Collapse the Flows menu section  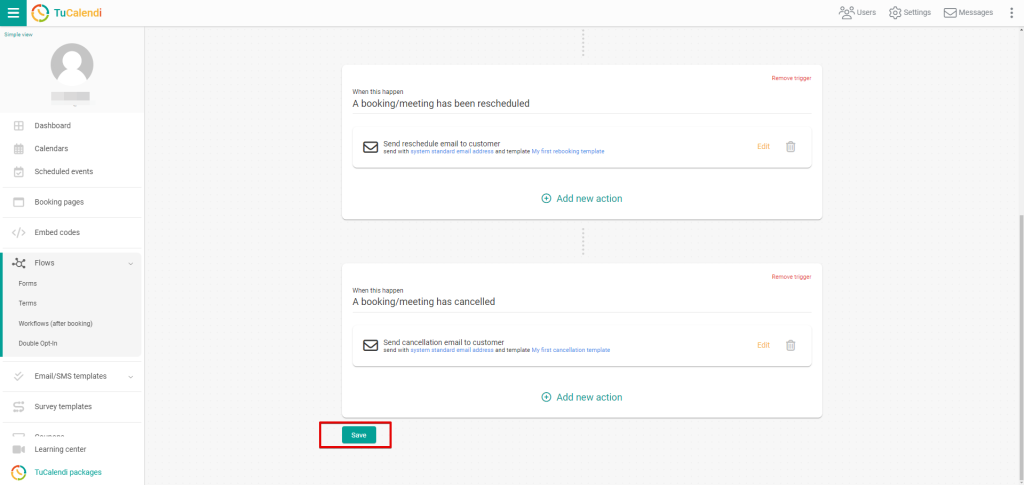(x=130, y=263)
